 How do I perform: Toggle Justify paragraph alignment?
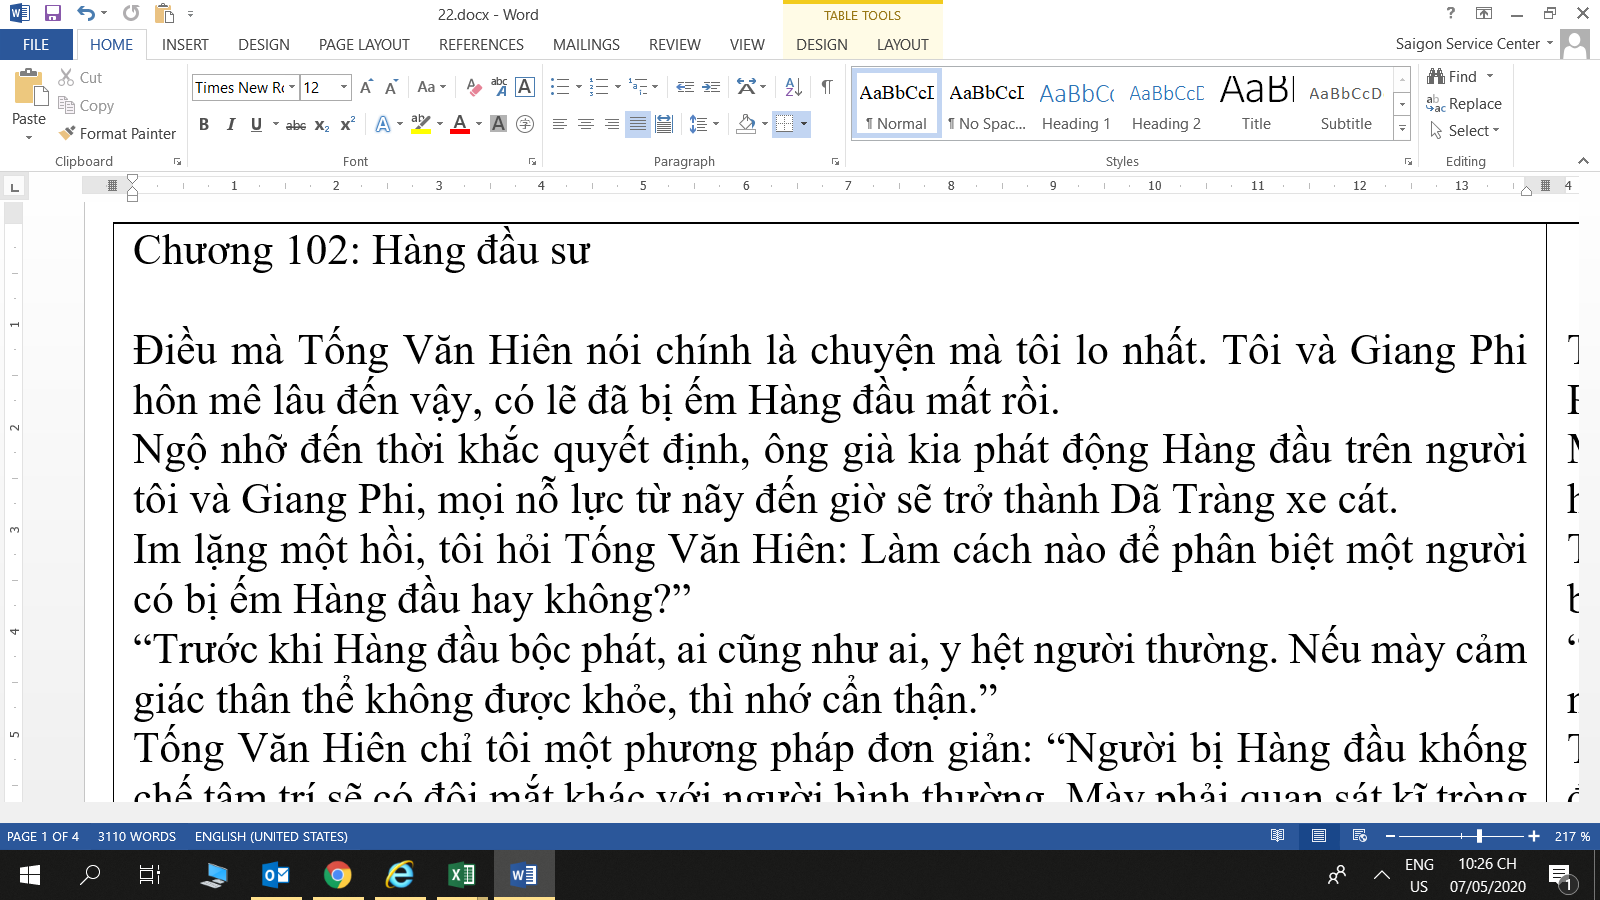[x=637, y=124]
